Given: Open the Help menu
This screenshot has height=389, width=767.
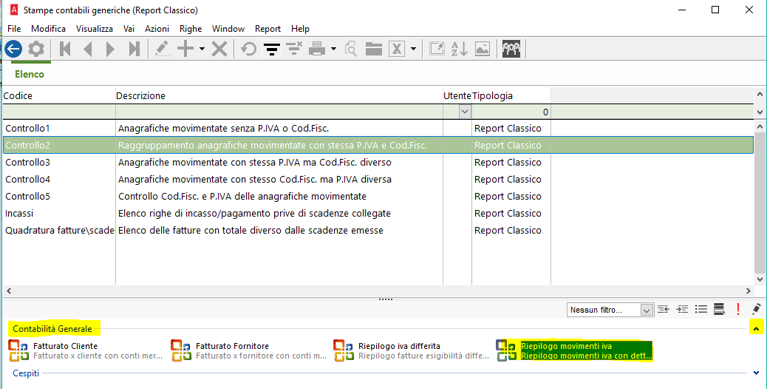Looking at the screenshot, I should (x=300, y=29).
